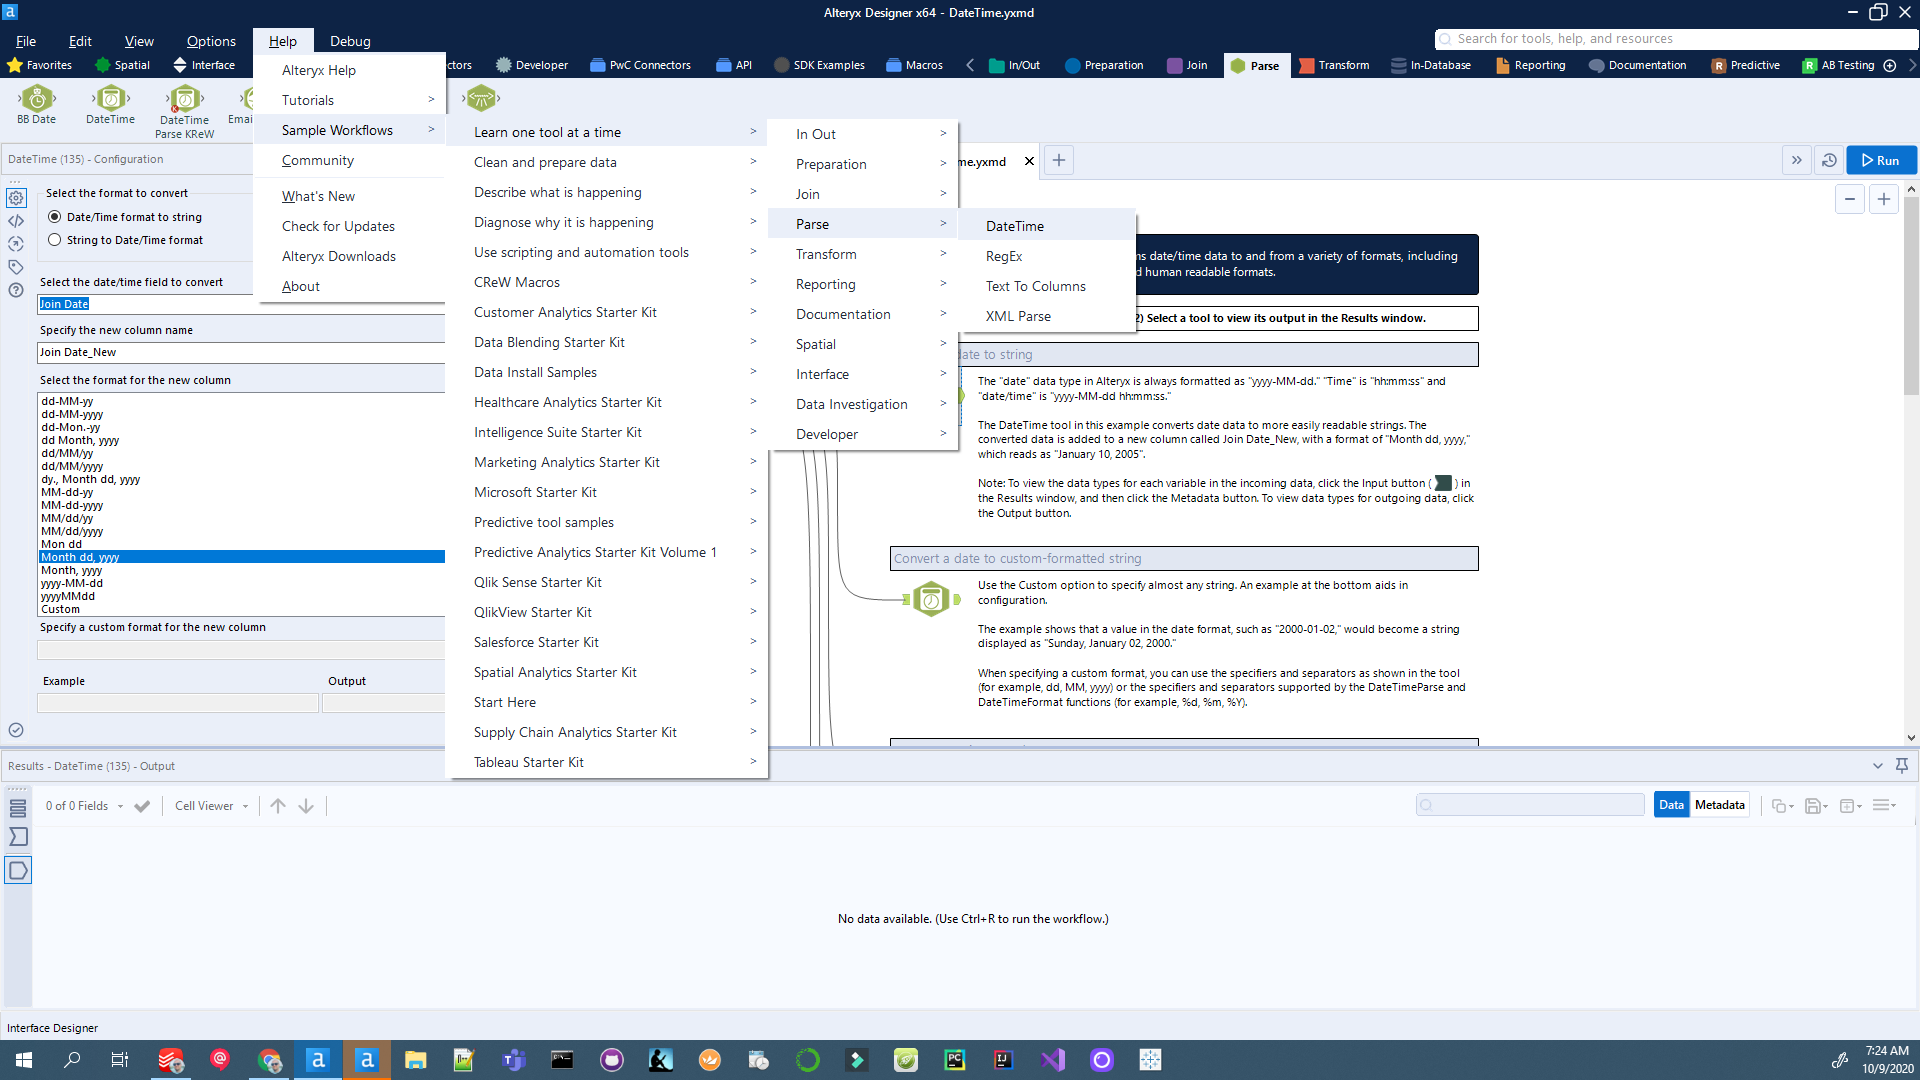Select the String to Date/Time format radio button
The height and width of the screenshot is (1080, 1920).
tap(55, 239)
